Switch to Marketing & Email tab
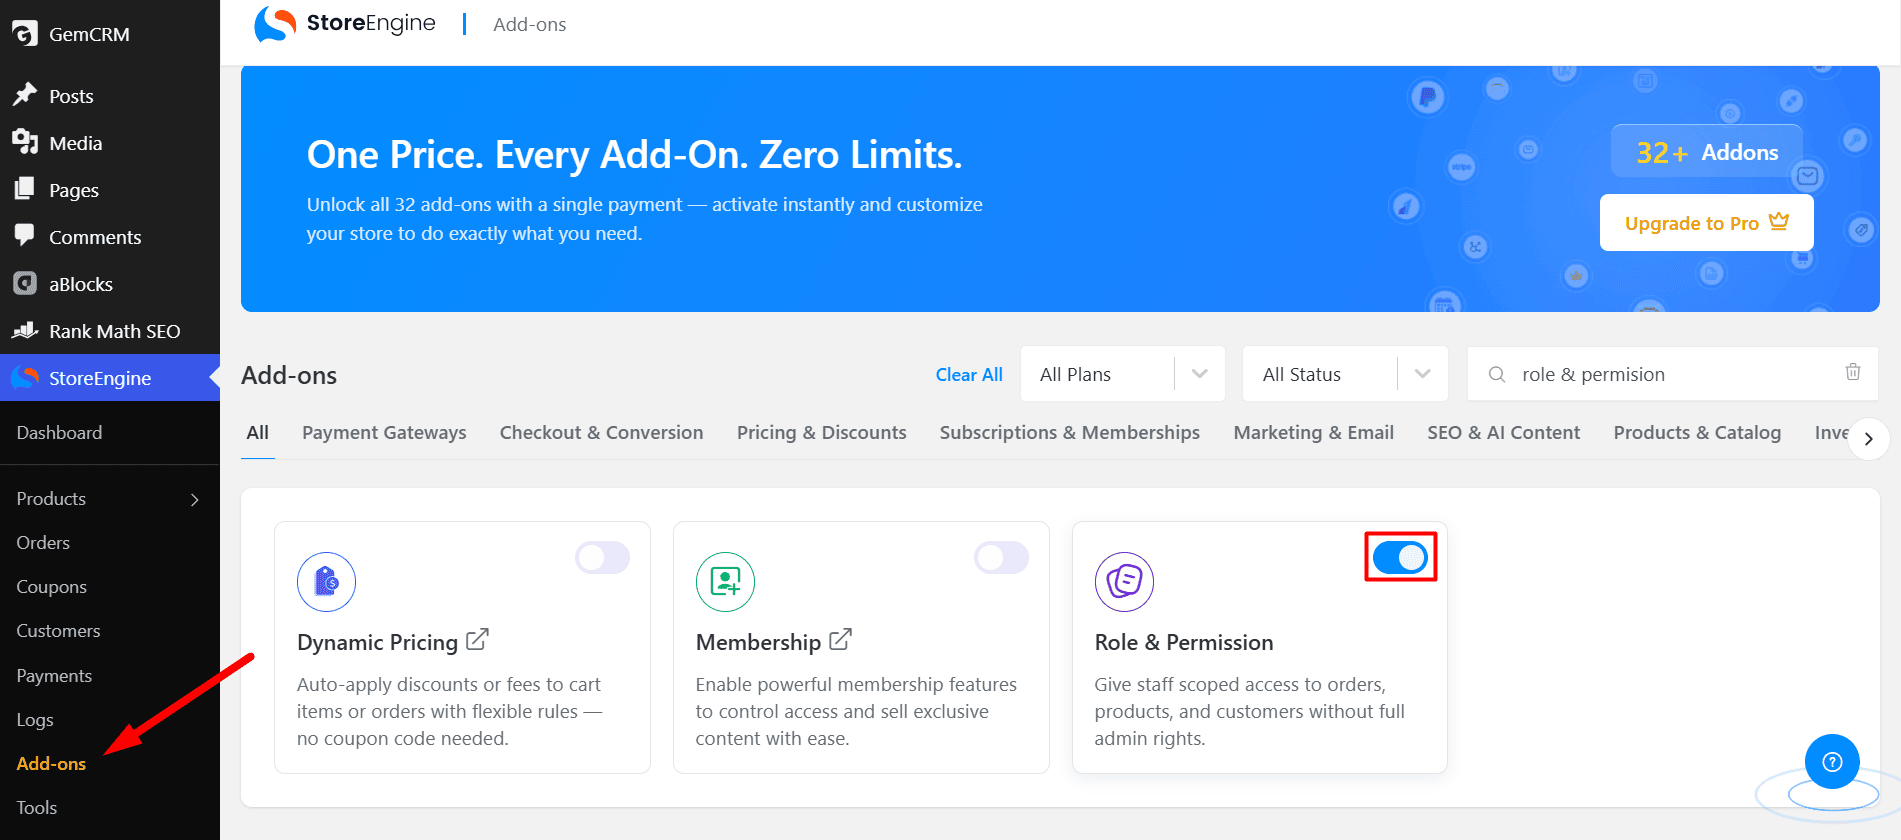Screen dimensions: 1901x840 (1313, 432)
